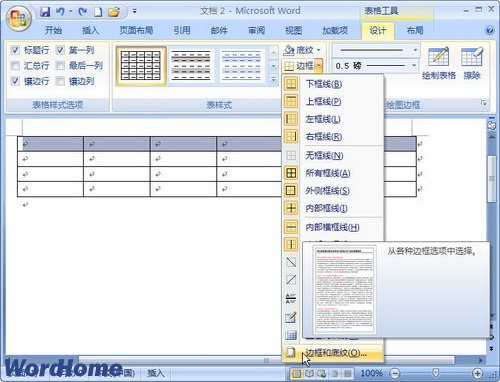Click the Office Button orb
Image resolution: width=500 pixels, height=382 pixels.
tap(18, 17)
